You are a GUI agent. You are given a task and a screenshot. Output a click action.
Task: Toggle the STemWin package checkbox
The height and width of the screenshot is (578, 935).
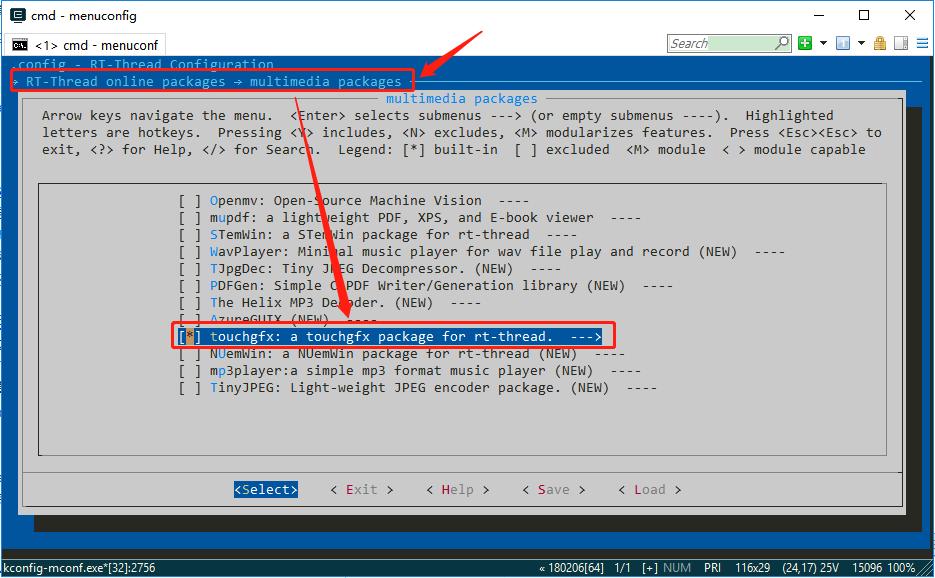pos(190,235)
